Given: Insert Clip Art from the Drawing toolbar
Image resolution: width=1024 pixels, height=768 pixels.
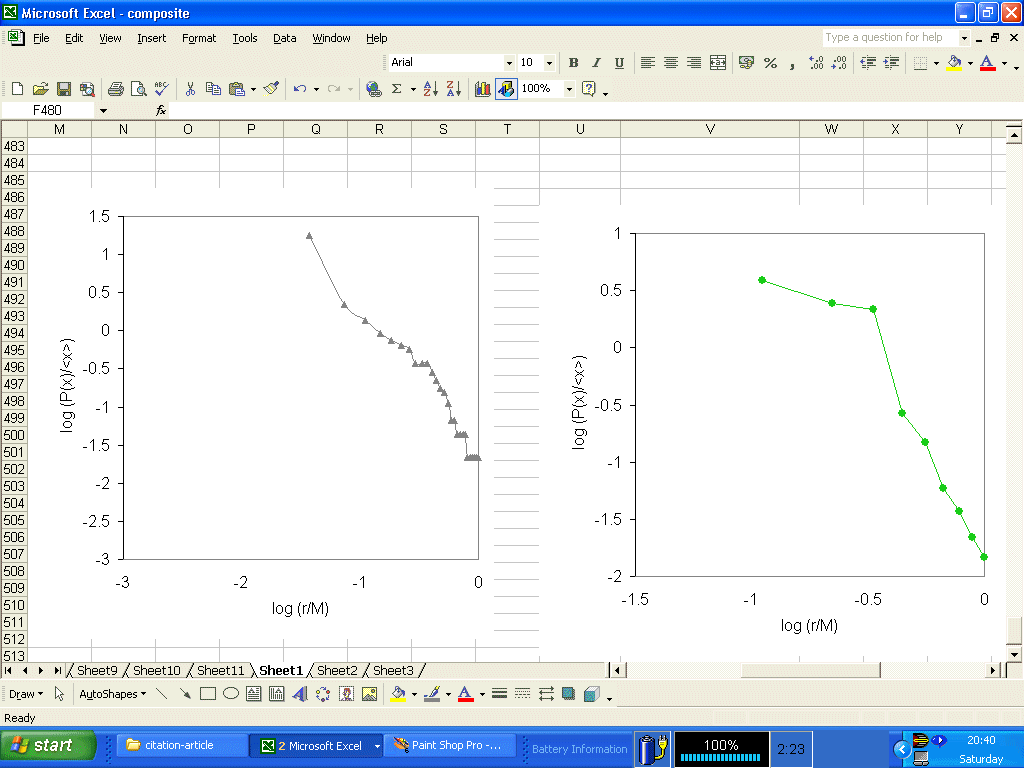Looking at the screenshot, I should tap(346, 694).
